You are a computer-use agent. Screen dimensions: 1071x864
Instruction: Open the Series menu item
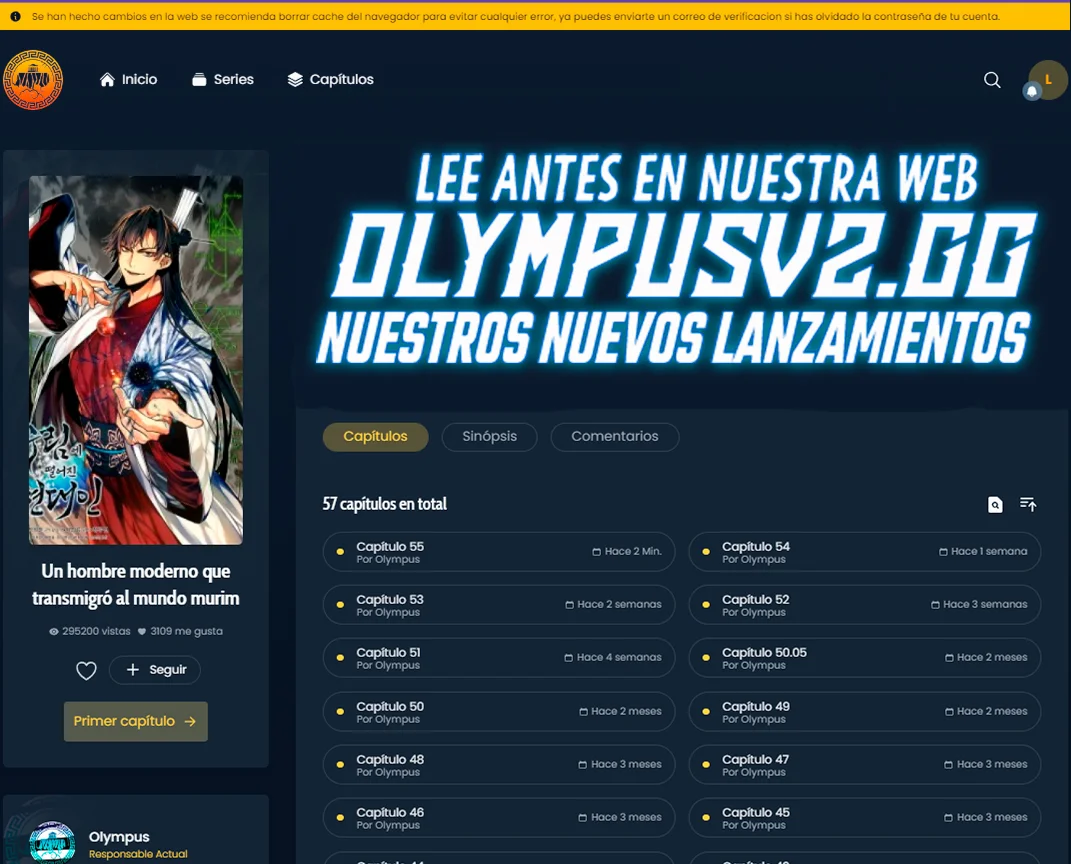222,80
